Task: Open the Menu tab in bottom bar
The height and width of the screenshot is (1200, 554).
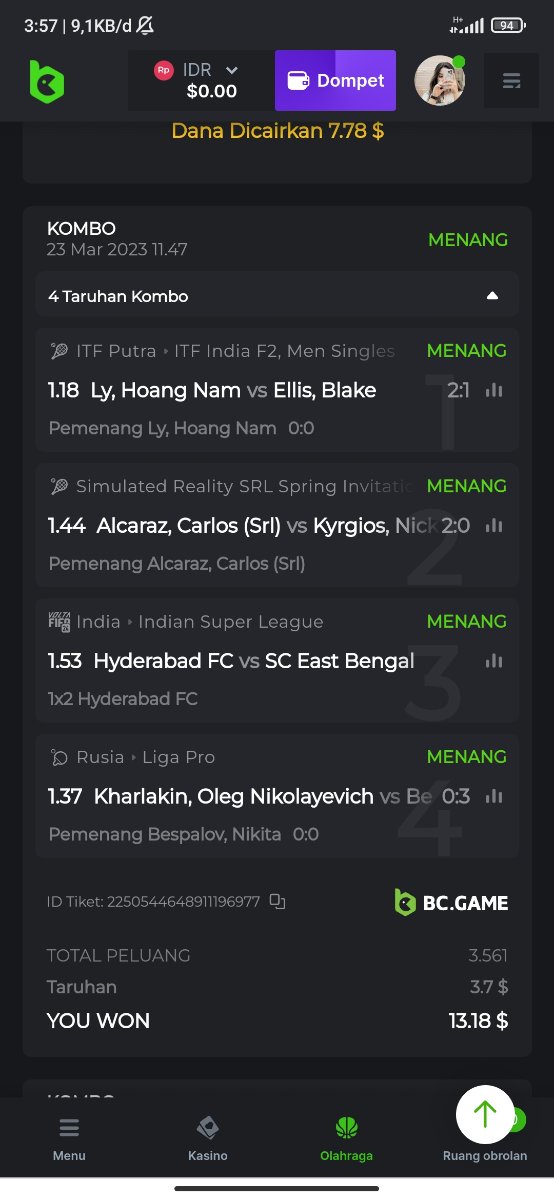Action: pyautogui.click(x=69, y=1138)
